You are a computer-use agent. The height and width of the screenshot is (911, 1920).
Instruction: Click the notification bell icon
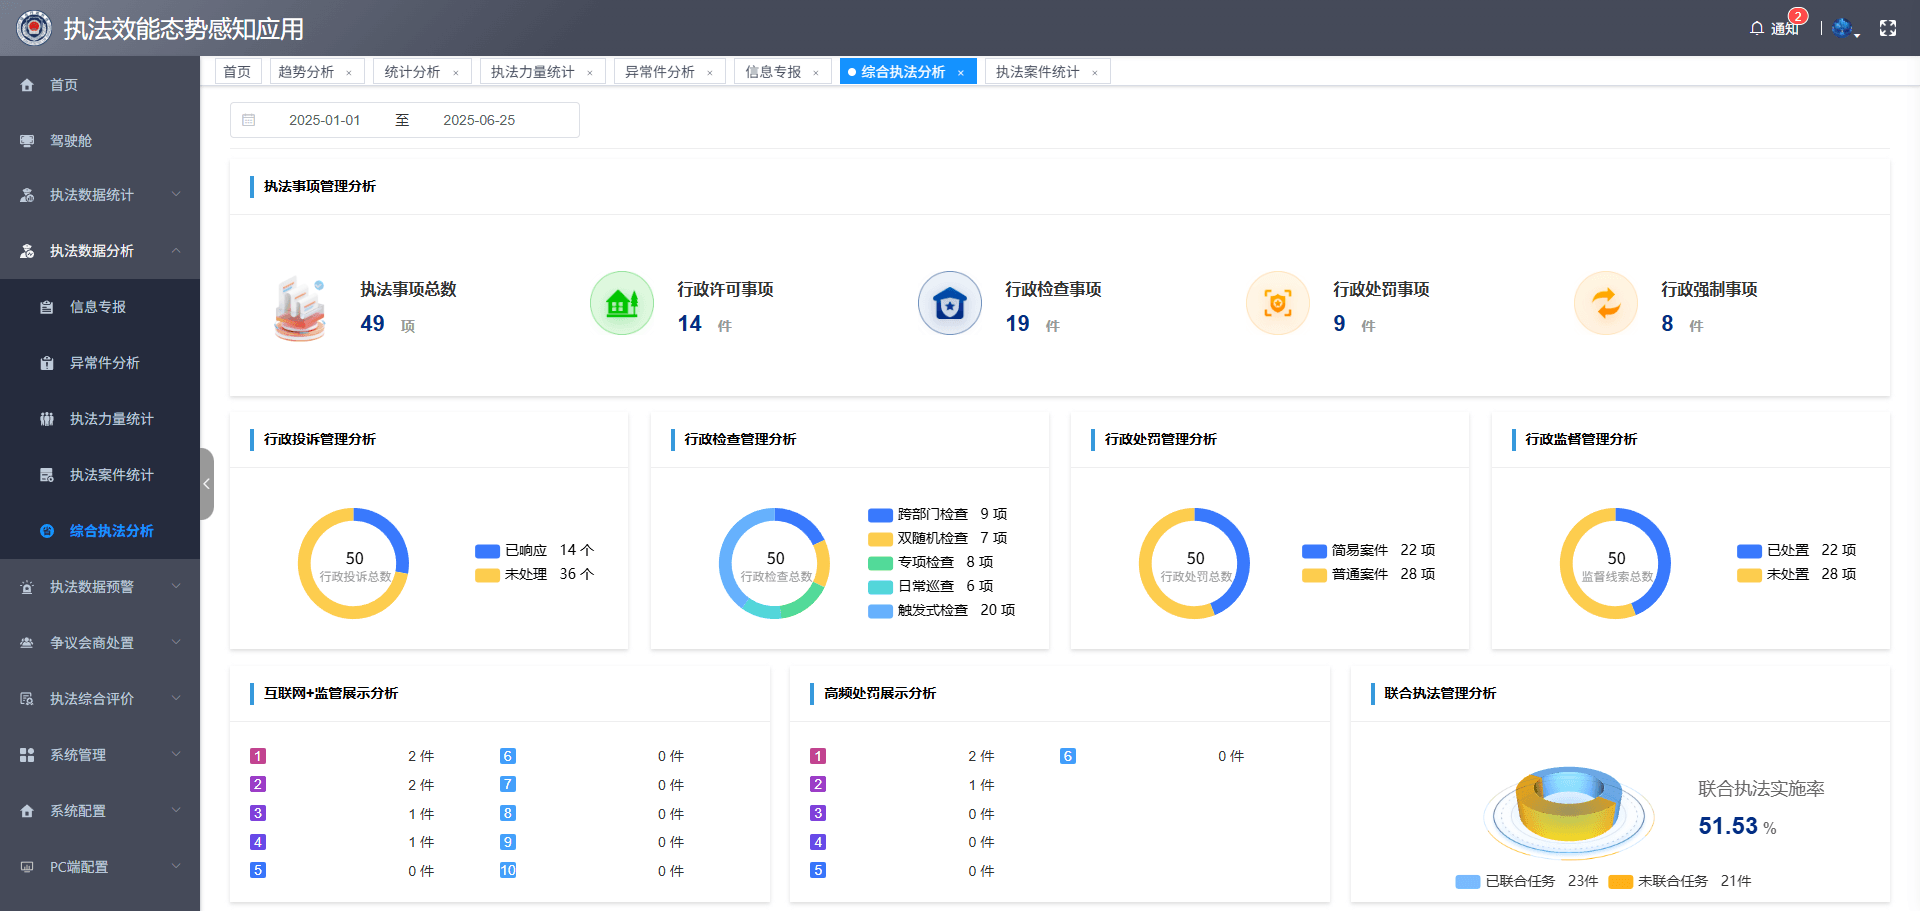click(1757, 28)
